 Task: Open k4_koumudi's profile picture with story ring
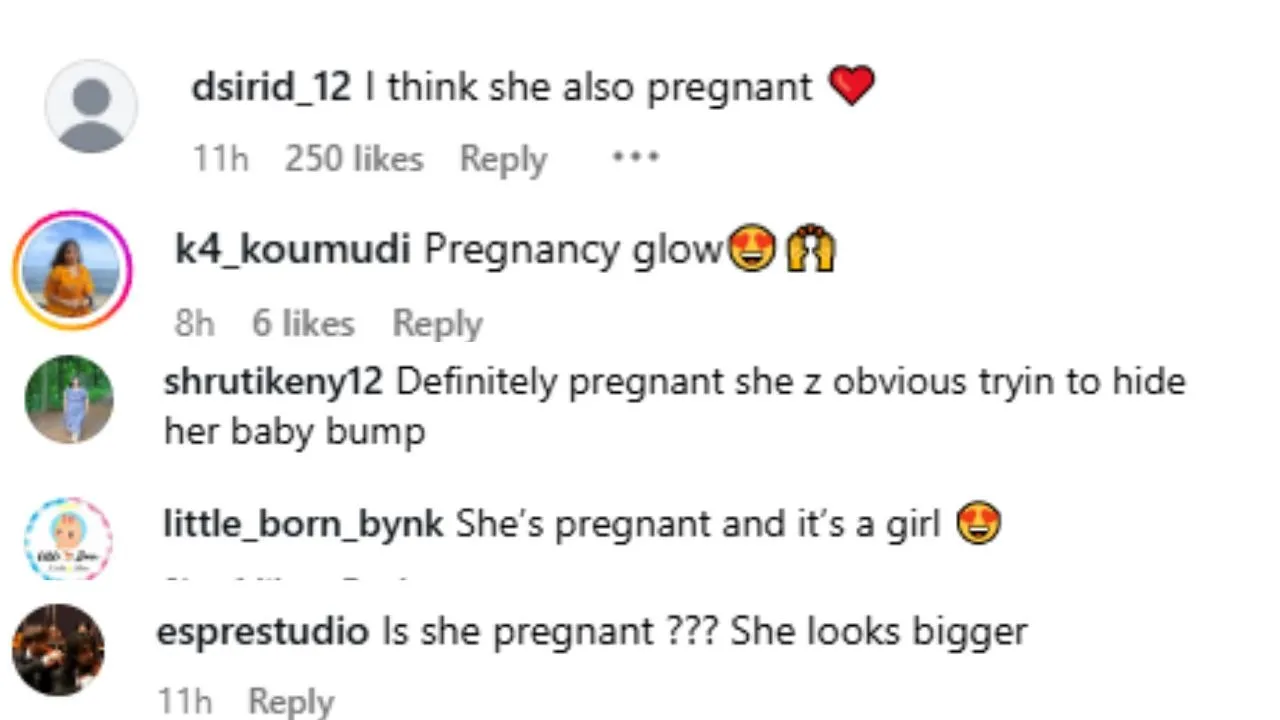72,270
